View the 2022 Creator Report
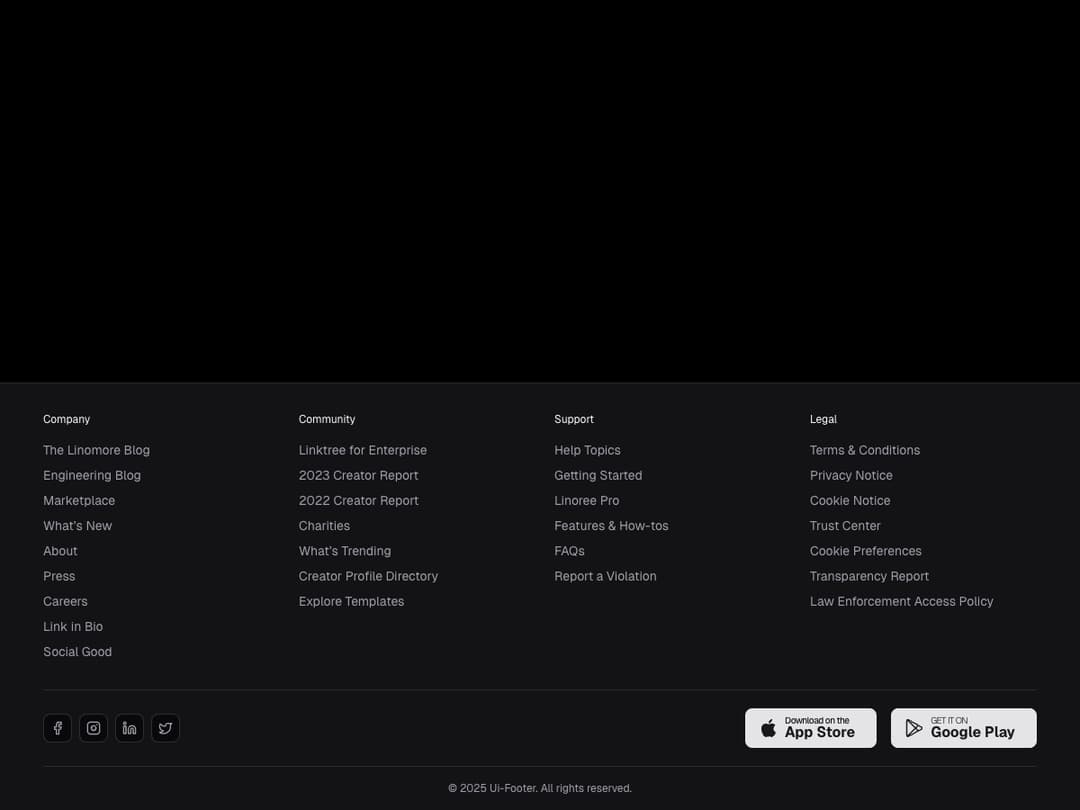This screenshot has height=810, width=1080. click(x=359, y=501)
